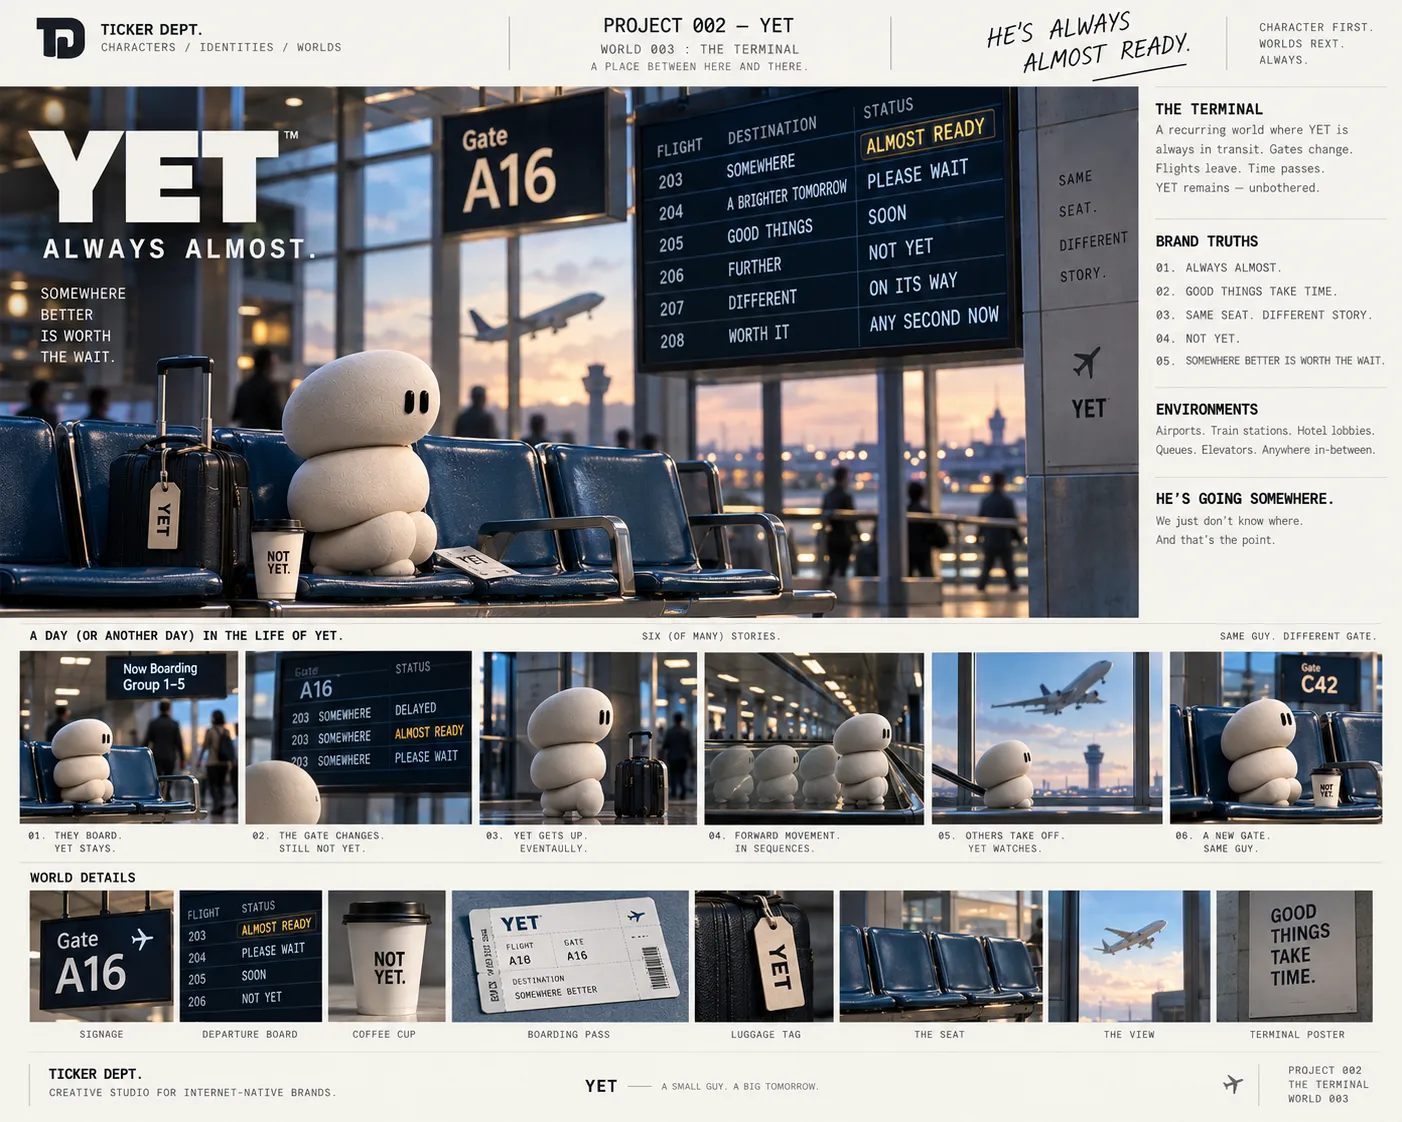Click the "WORLD DETAILS" section heading
This screenshot has height=1122, width=1402.
point(83,877)
